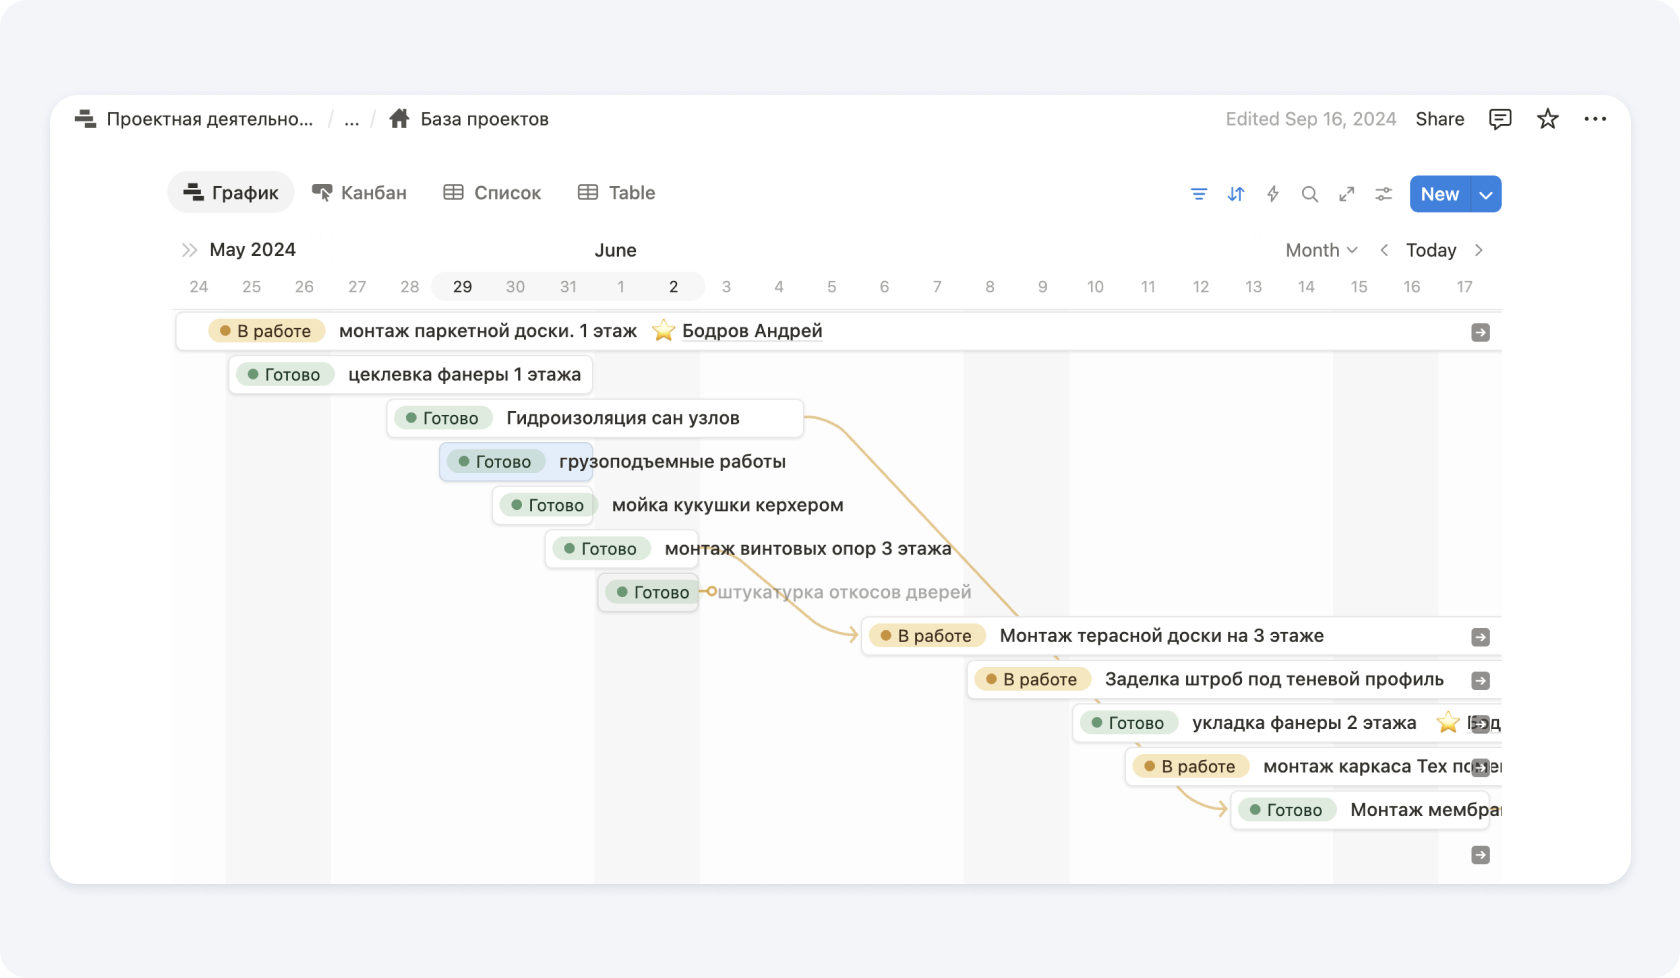
Task: Click the Share button
Action: pyautogui.click(x=1440, y=119)
